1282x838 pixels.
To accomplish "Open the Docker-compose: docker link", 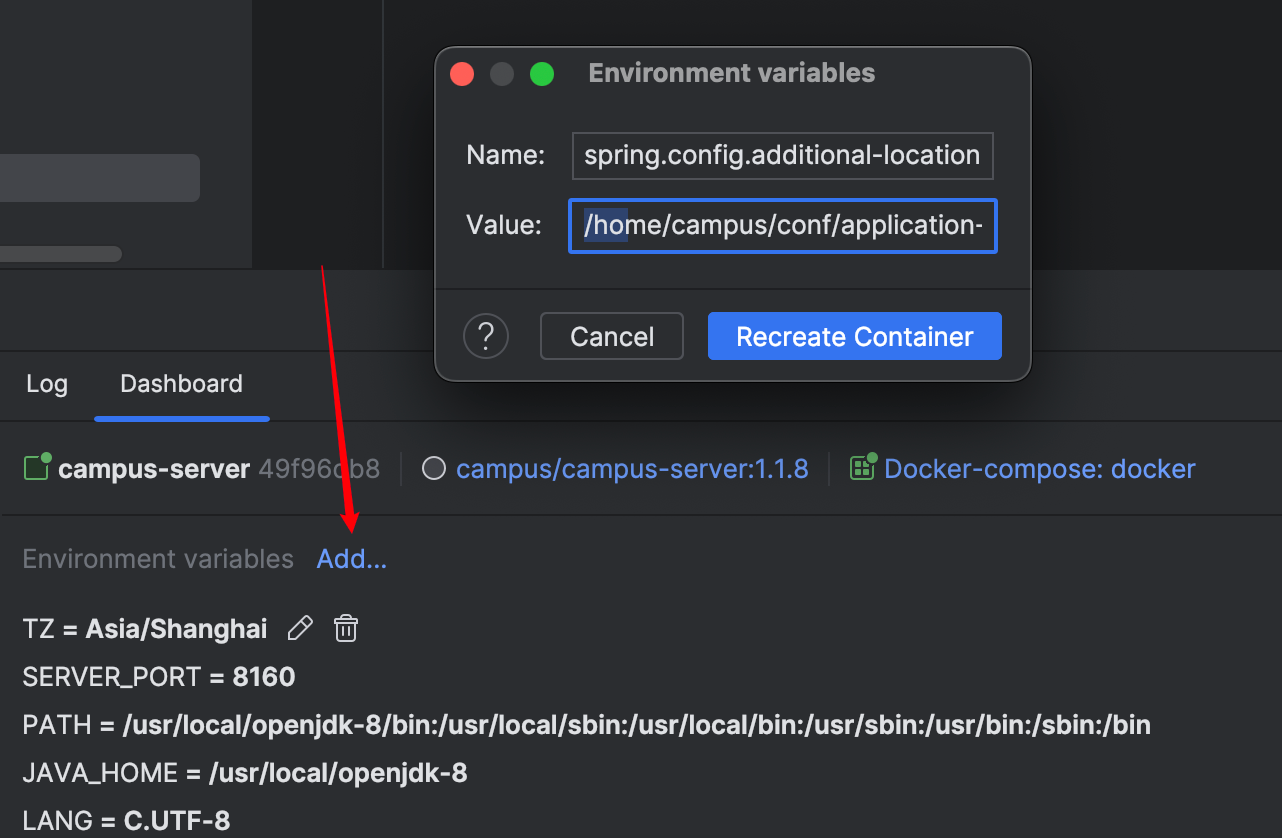I will (x=1040, y=469).
